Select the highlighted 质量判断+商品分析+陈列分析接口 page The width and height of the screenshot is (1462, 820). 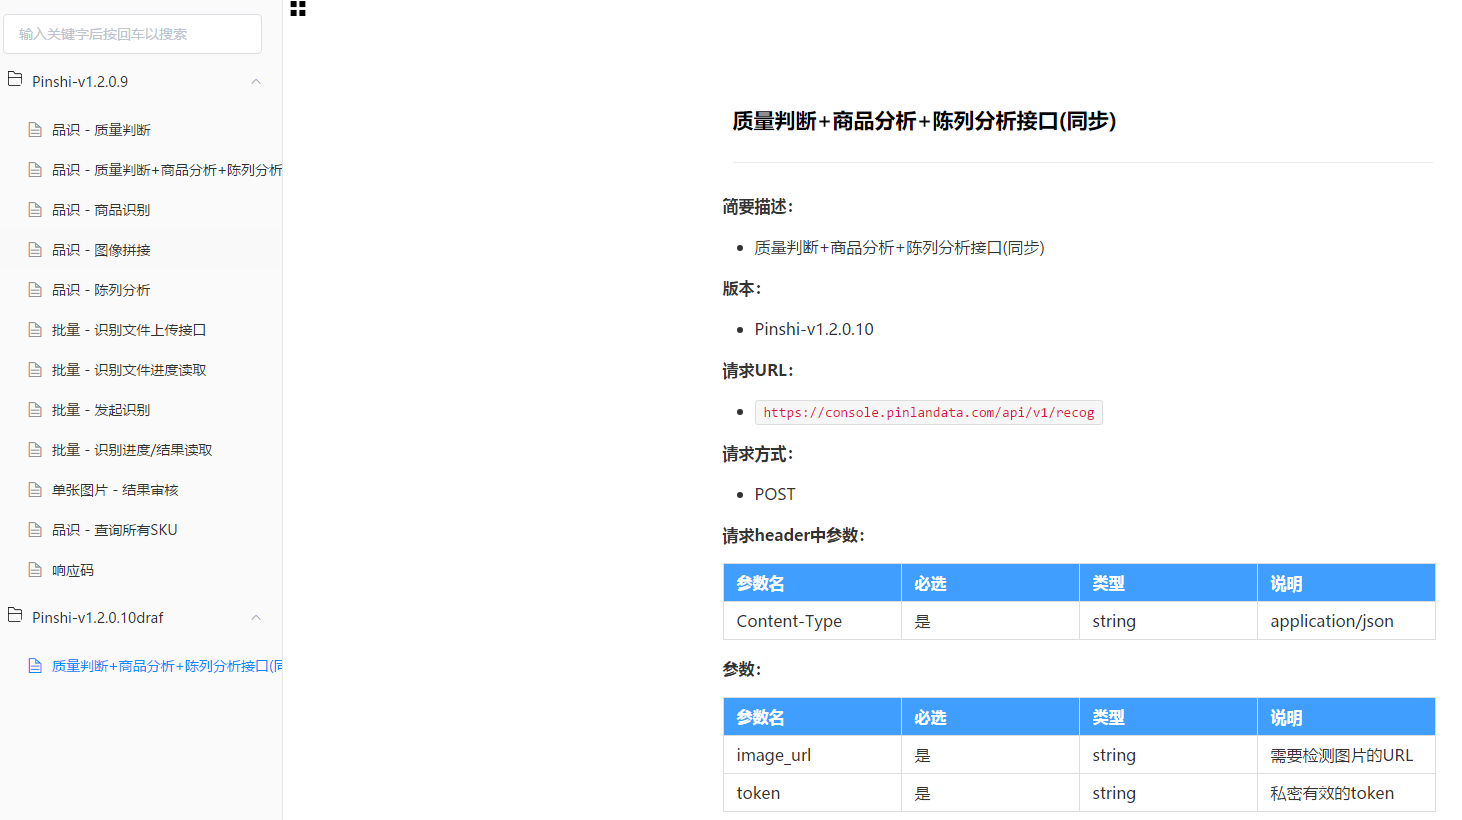tap(167, 666)
